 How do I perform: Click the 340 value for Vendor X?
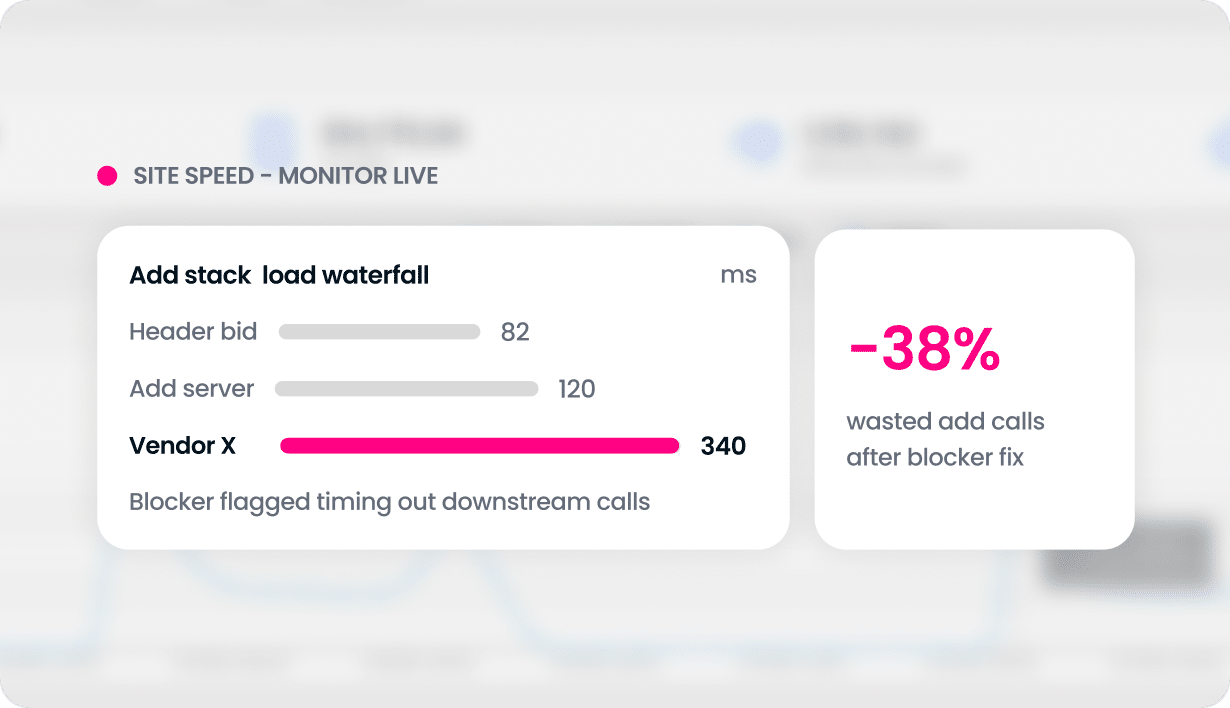click(723, 446)
